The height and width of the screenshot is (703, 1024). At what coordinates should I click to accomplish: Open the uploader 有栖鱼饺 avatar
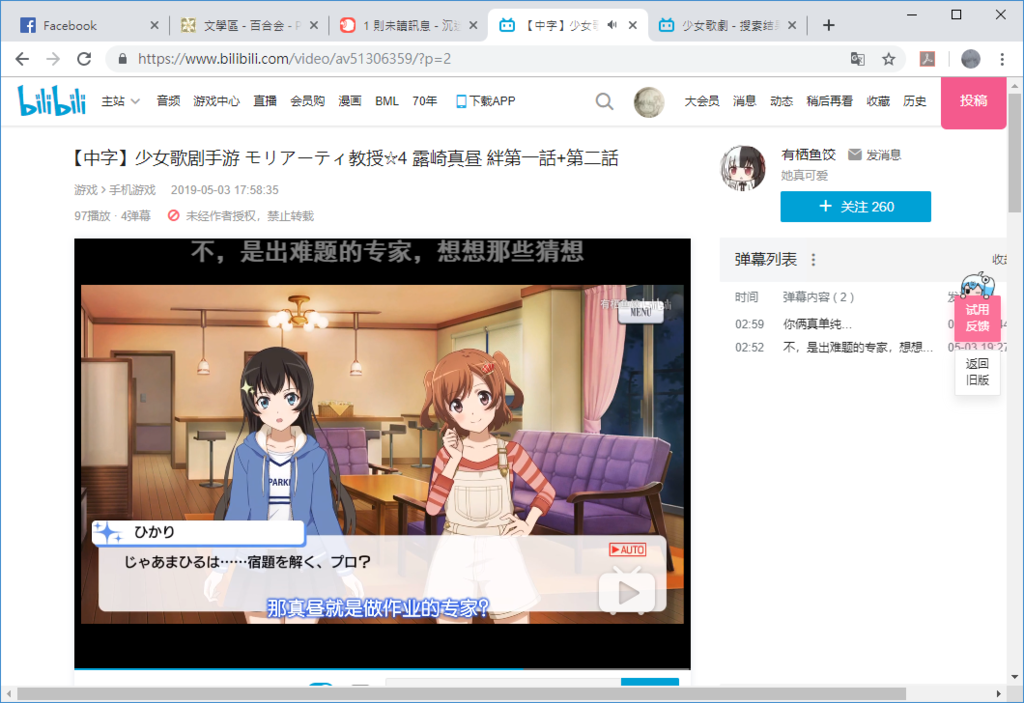(743, 167)
